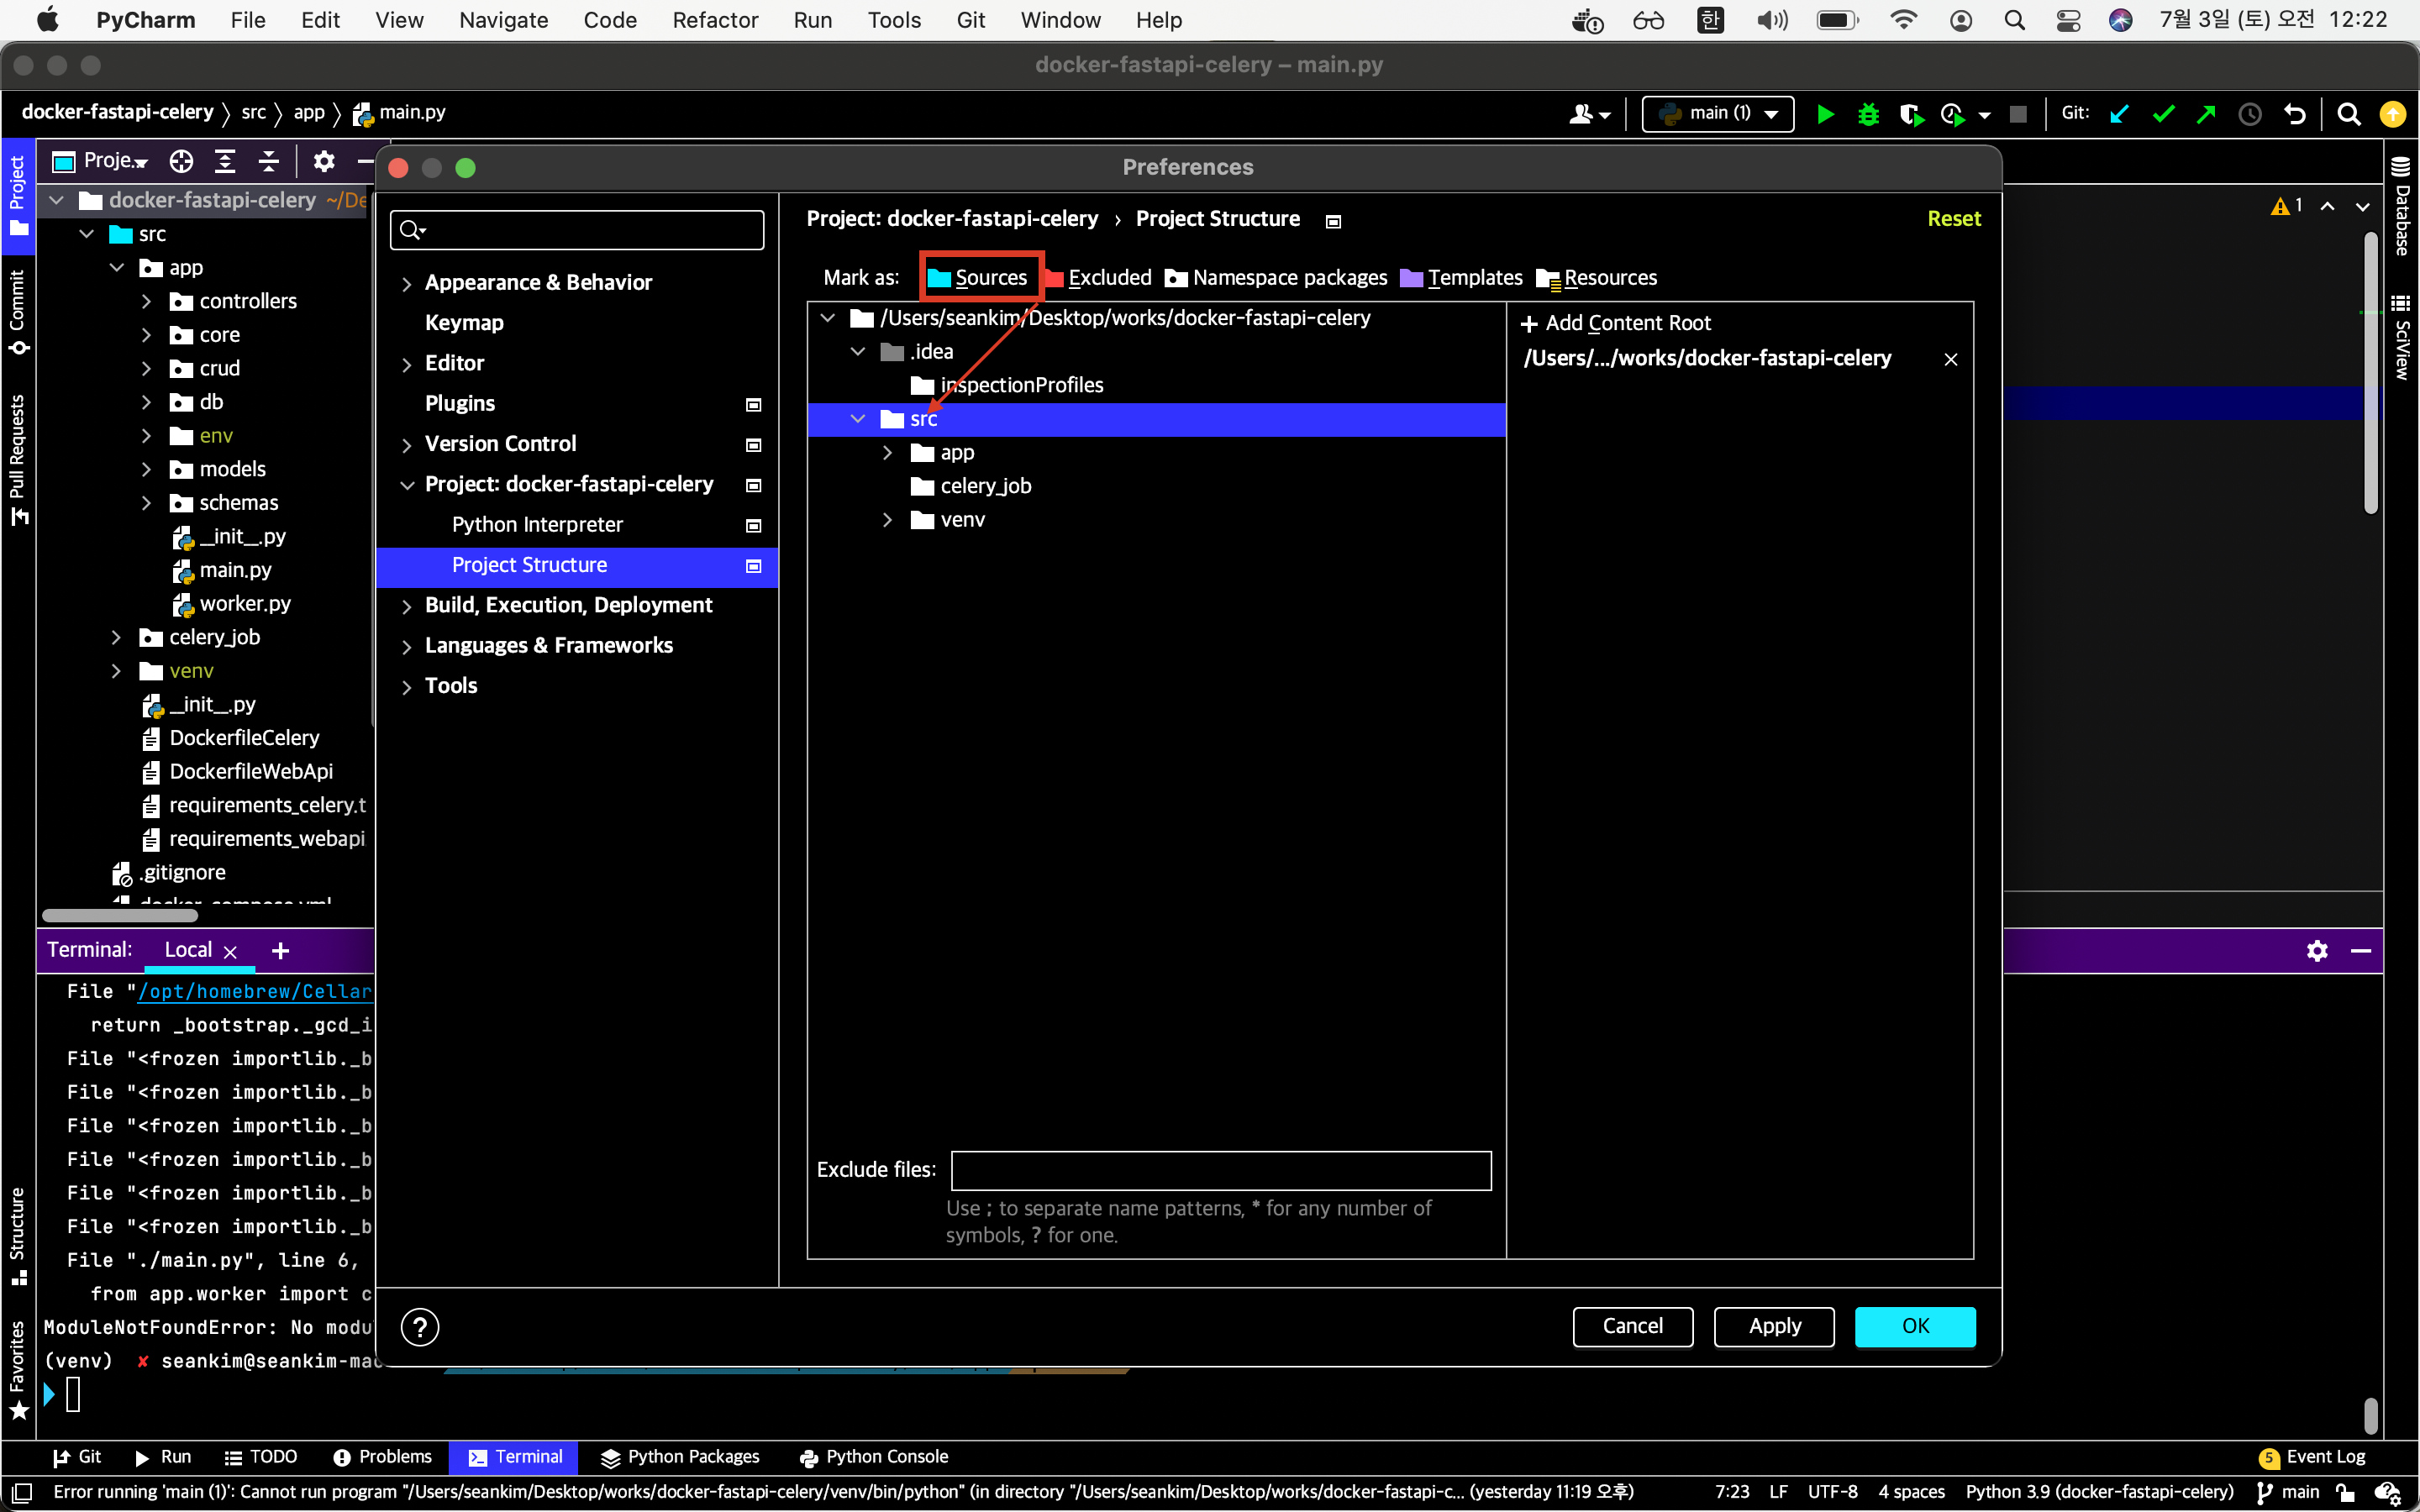Start debugging with the bug icon
Viewport: 2420px width, 1512px height.
point(1867,114)
